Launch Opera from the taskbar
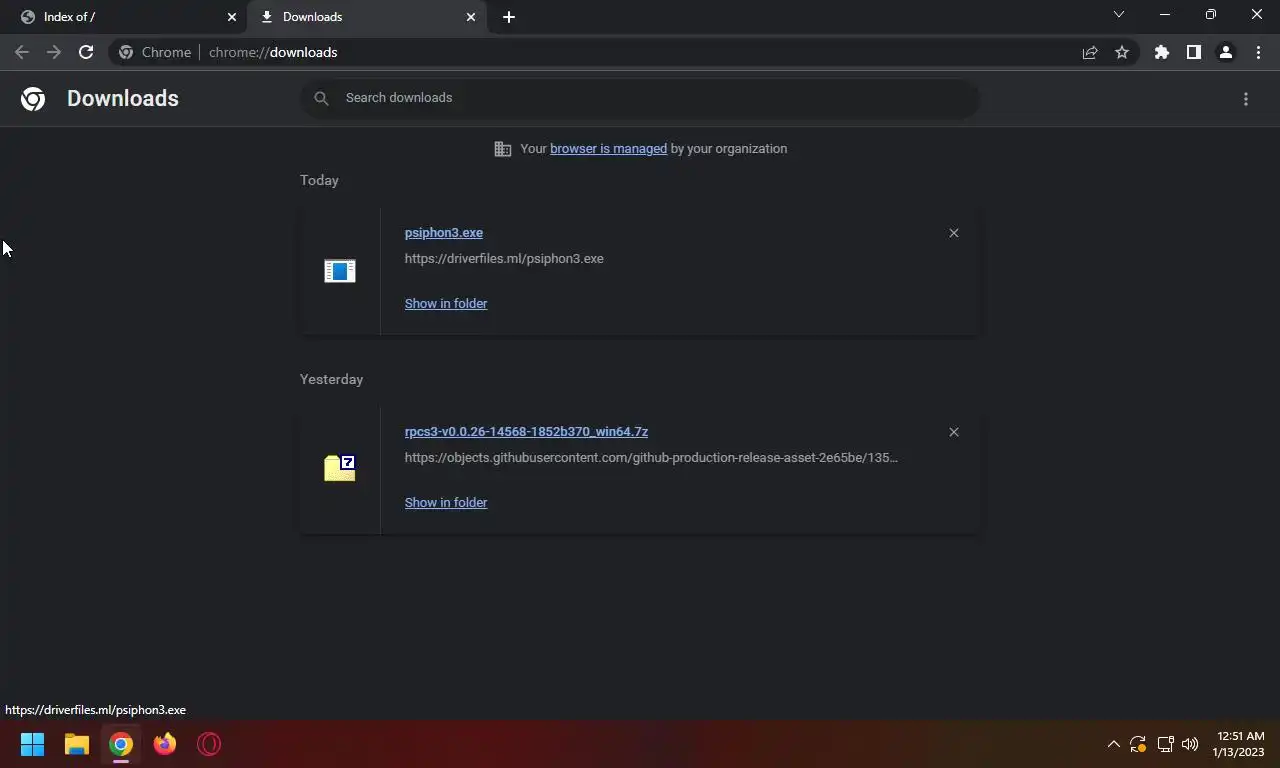 point(209,744)
